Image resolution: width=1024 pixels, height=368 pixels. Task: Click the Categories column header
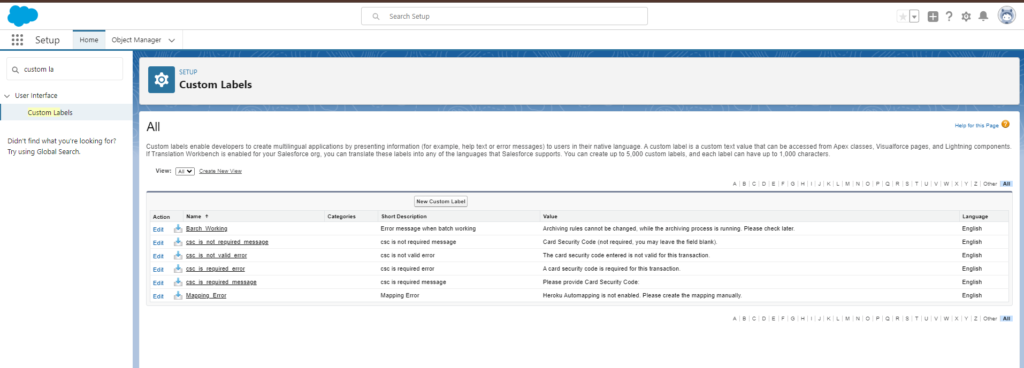point(341,216)
